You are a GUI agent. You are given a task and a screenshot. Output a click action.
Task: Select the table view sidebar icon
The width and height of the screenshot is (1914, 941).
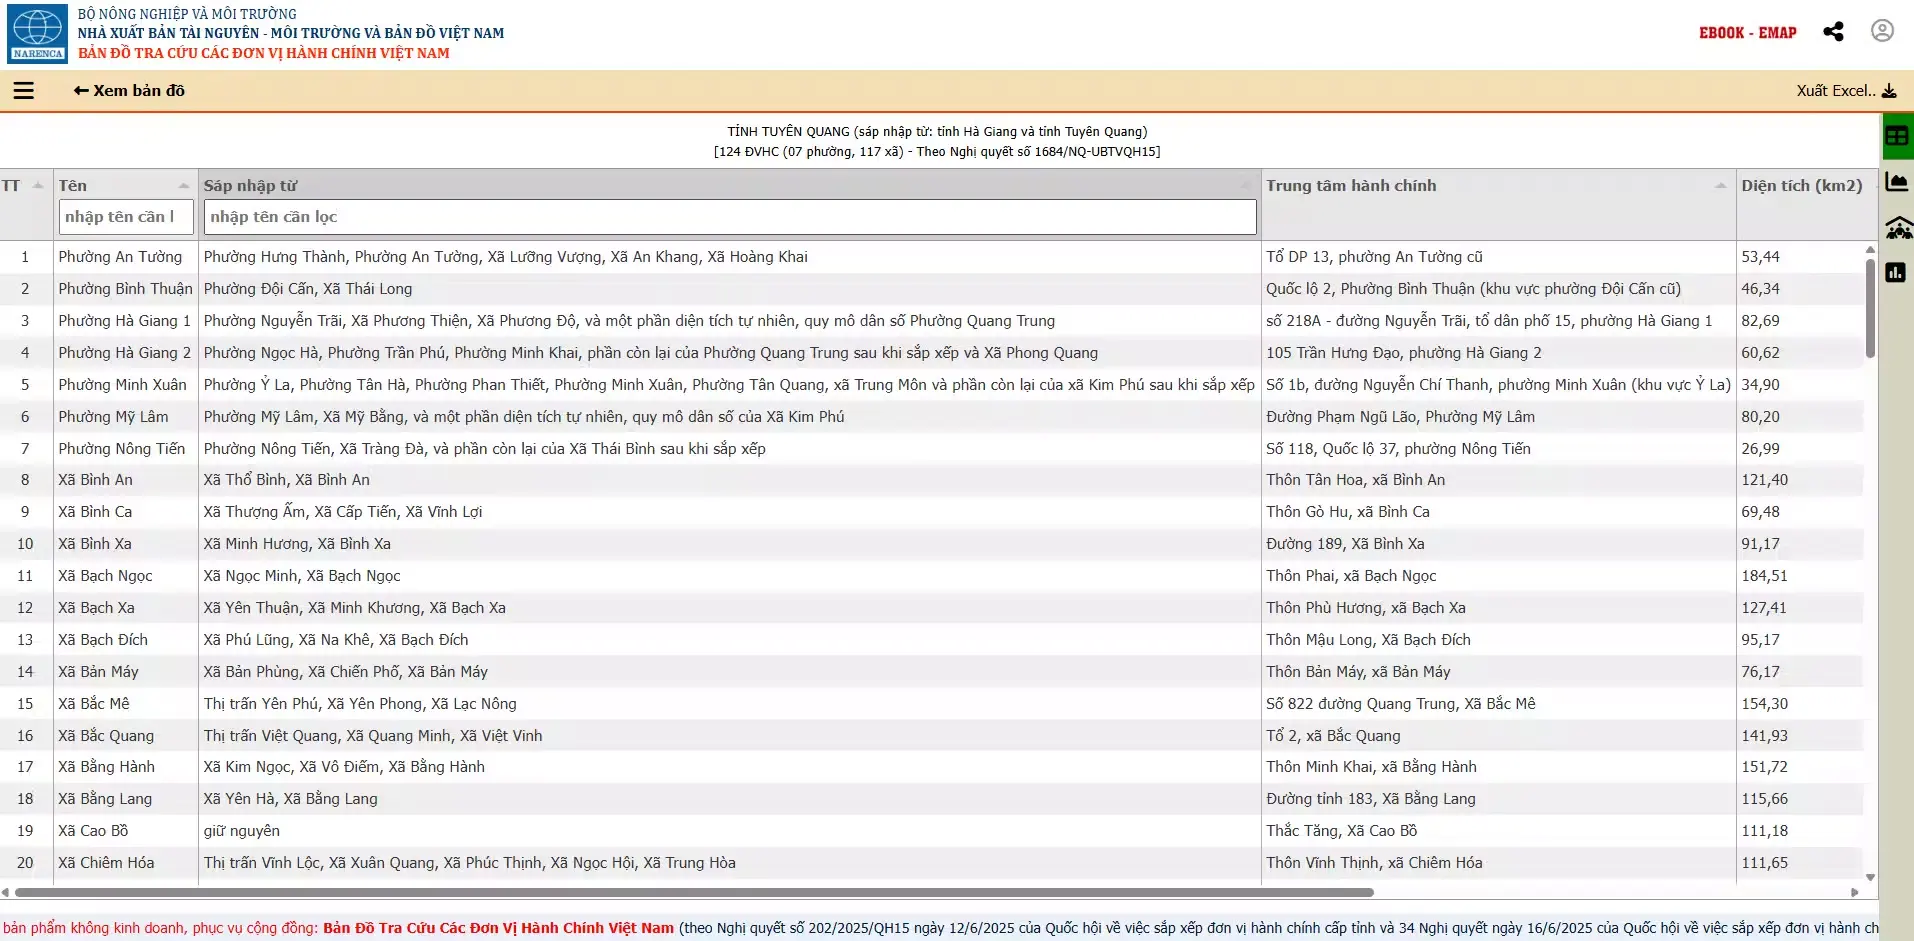click(x=1896, y=137)
